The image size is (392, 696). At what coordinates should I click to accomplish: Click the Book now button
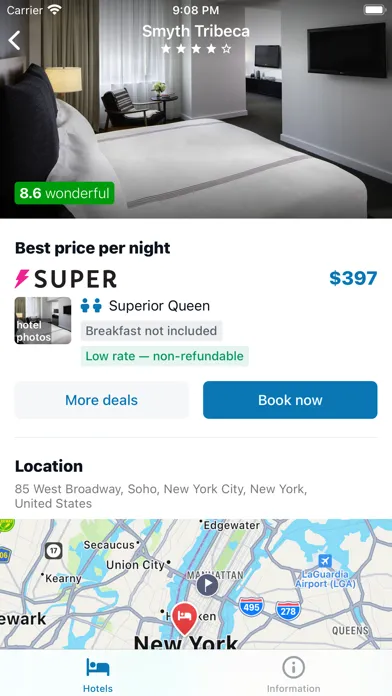(x=290, y=400)
